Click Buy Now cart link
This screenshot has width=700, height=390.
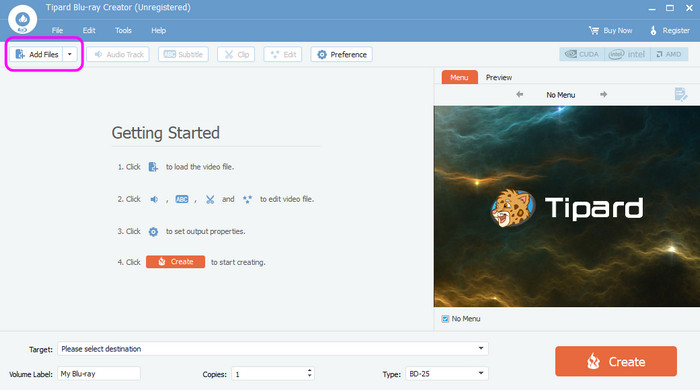[610, 30]
